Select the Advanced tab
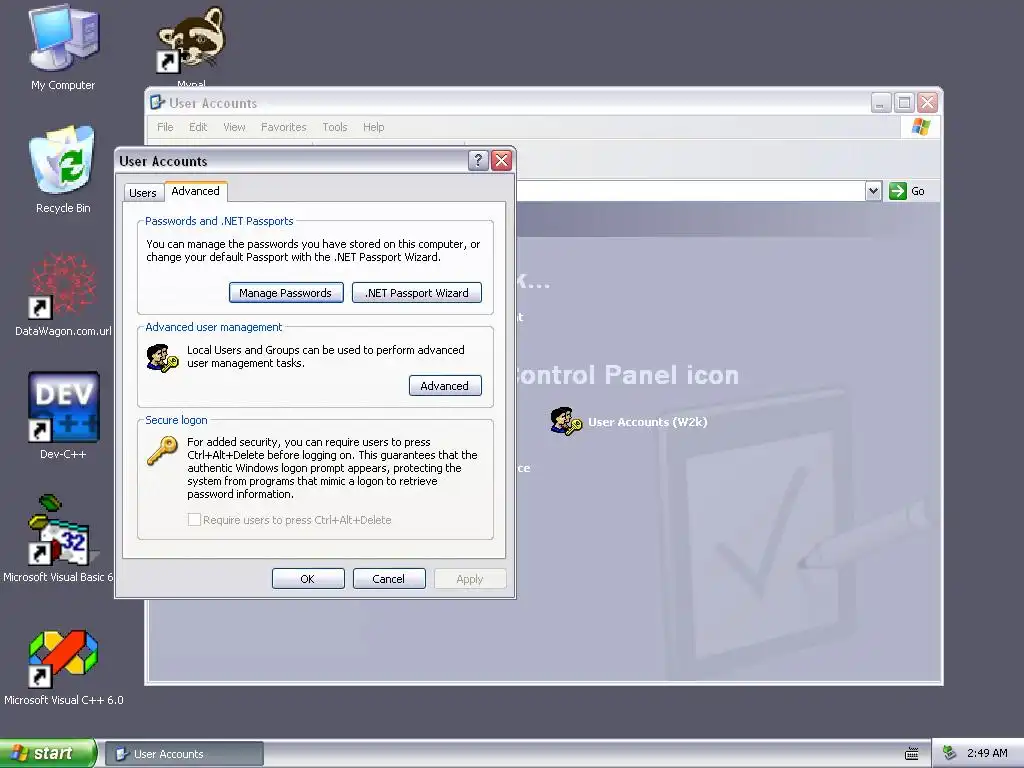This screenshot has height=768, width=1024. tap(195, 191)
